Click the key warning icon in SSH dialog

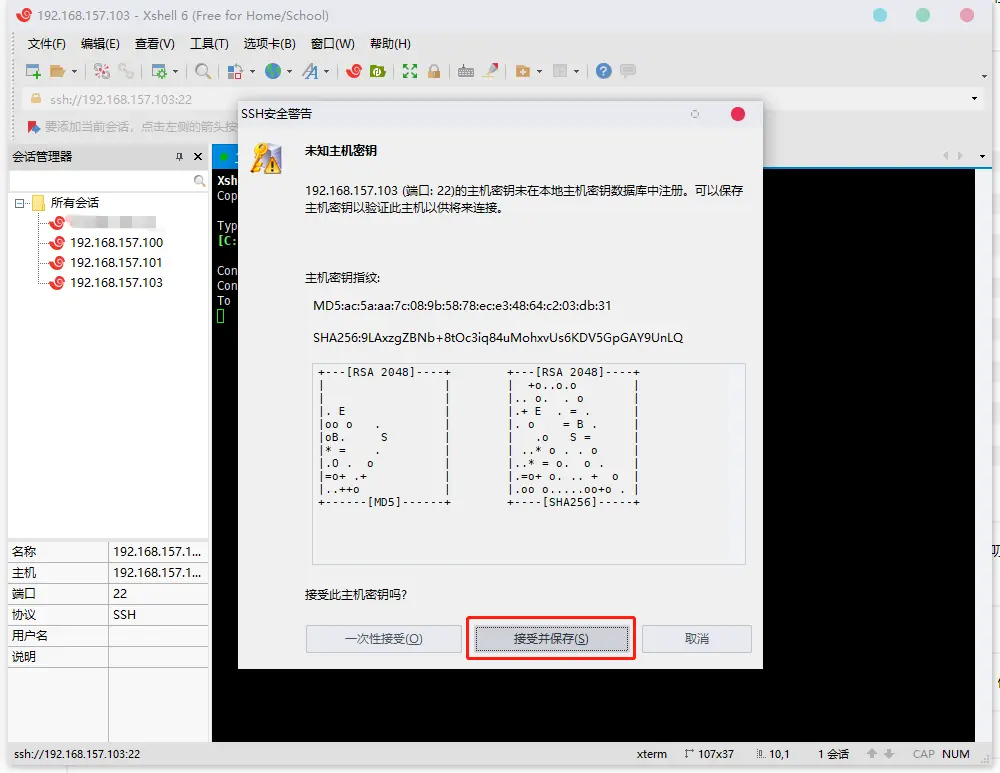coord(267,158)
